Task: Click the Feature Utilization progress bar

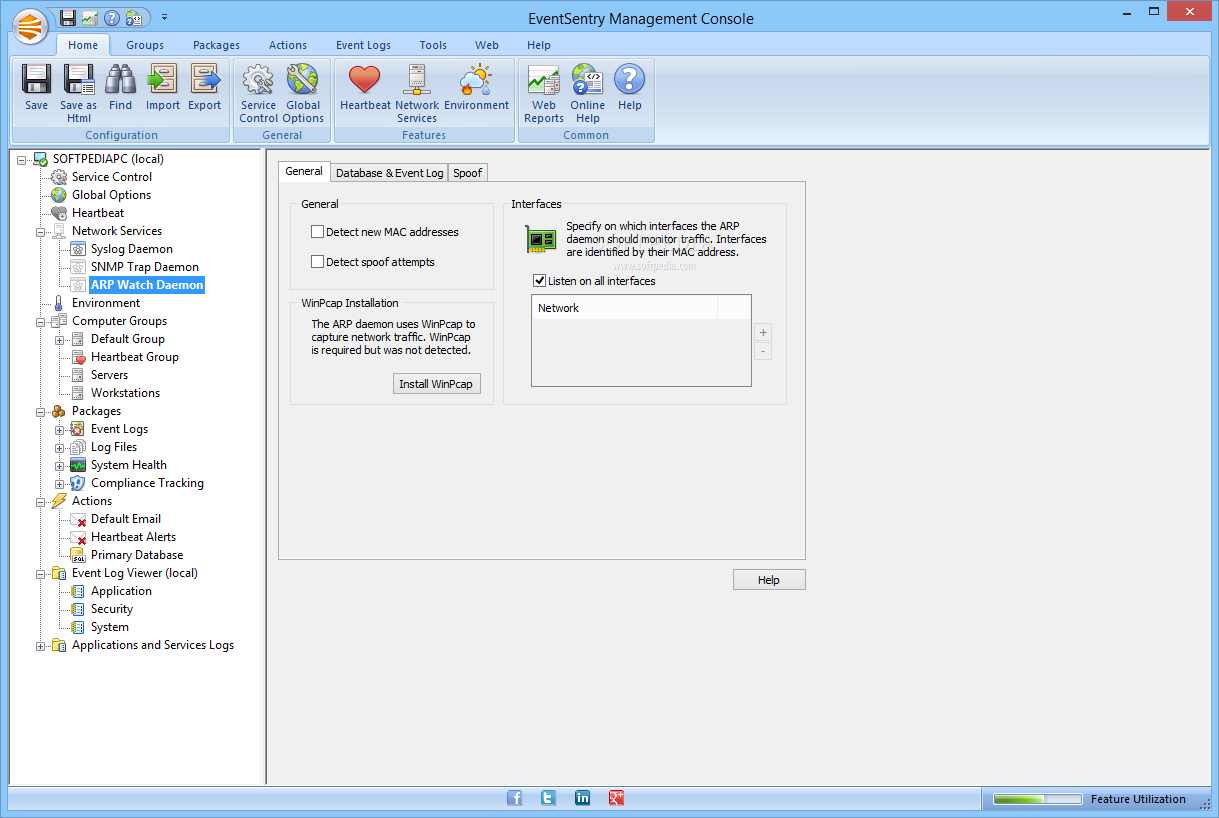Action: [x=1037, y=799]
